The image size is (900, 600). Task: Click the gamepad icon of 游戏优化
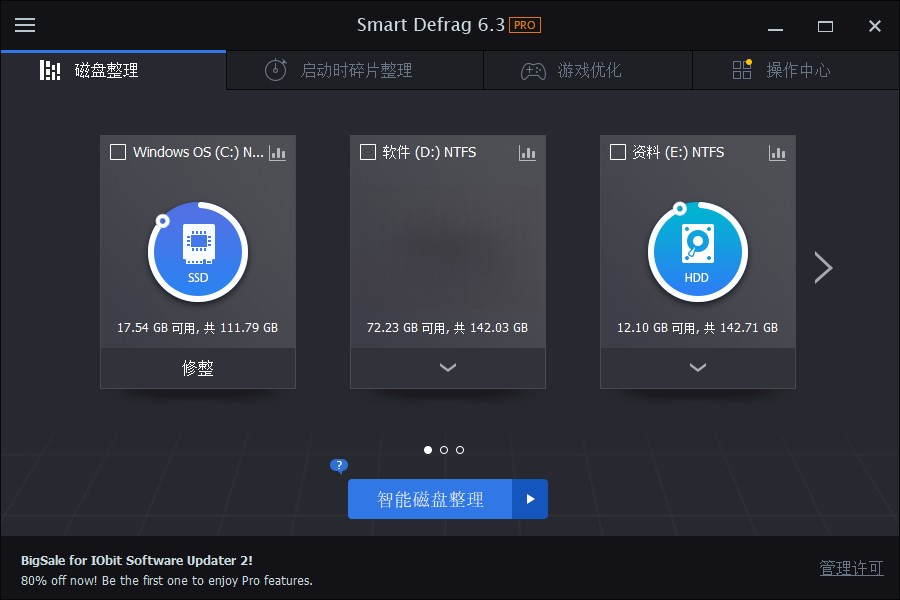533,71
